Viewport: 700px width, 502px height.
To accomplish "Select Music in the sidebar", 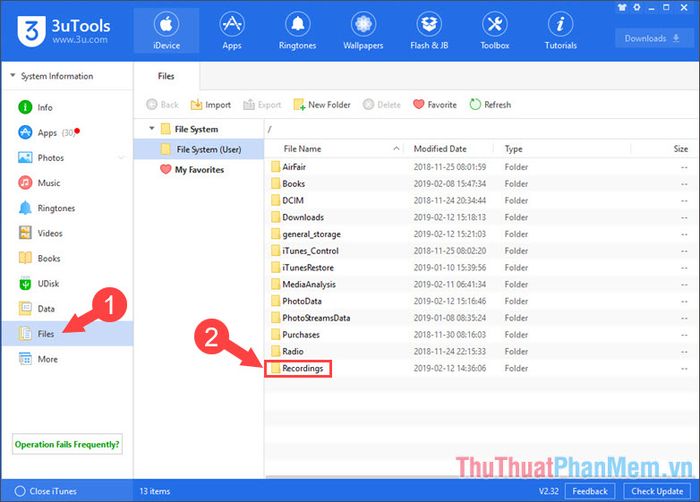I will (x=67, y=183).
